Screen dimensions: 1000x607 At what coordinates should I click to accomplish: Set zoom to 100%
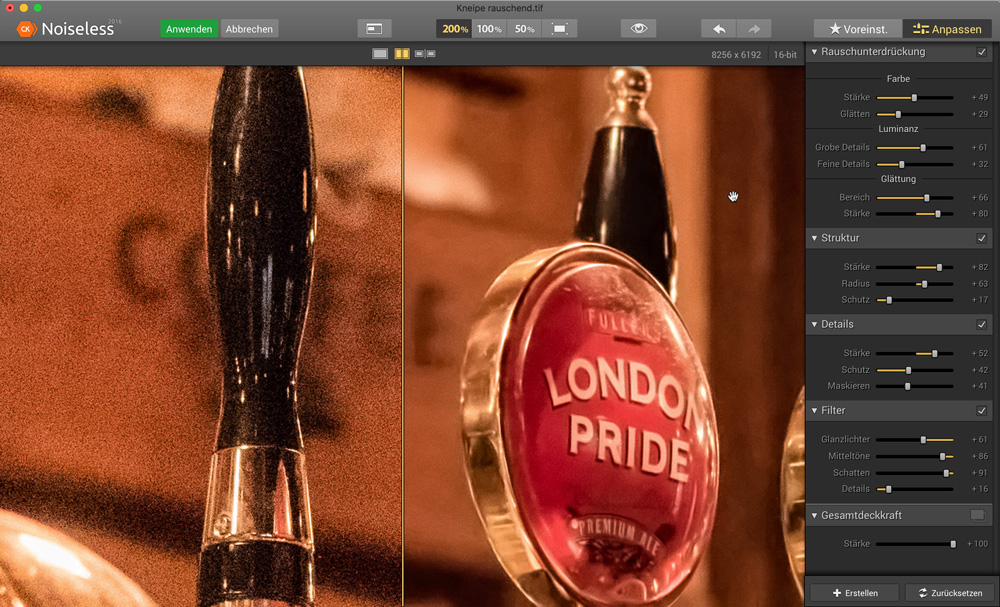click(489, 29)
